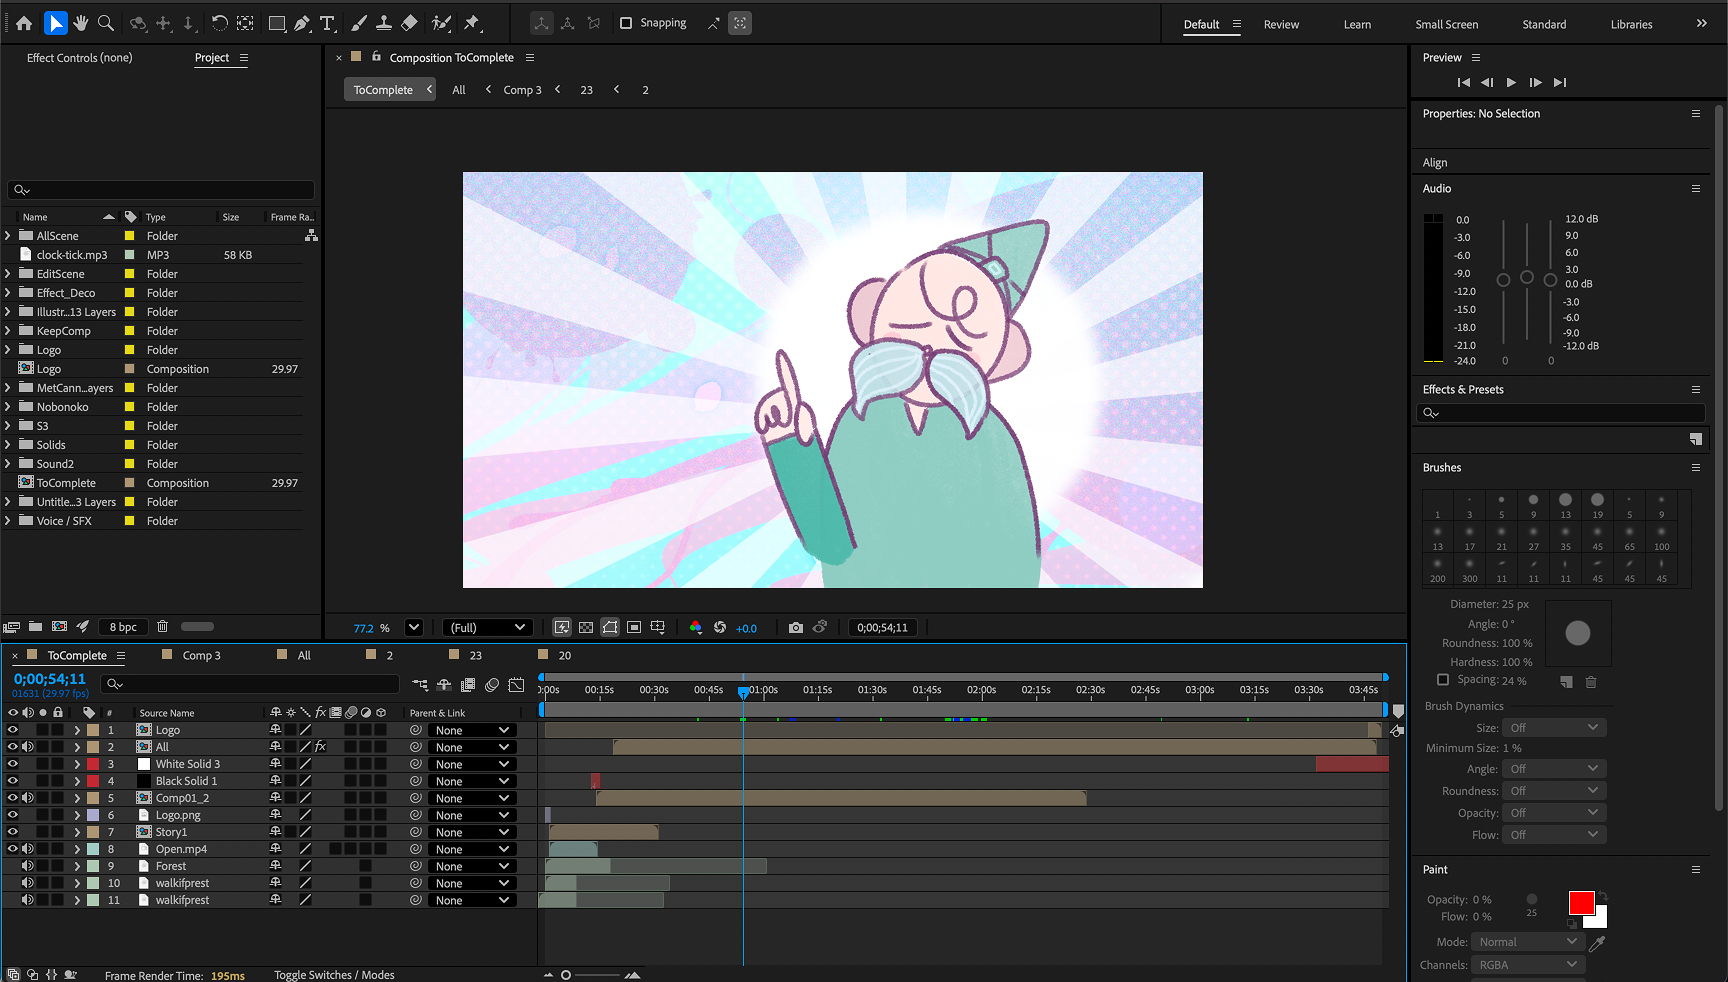Select the Rotation tool
The image size is (1728, 982).
[x=219, y=23]
